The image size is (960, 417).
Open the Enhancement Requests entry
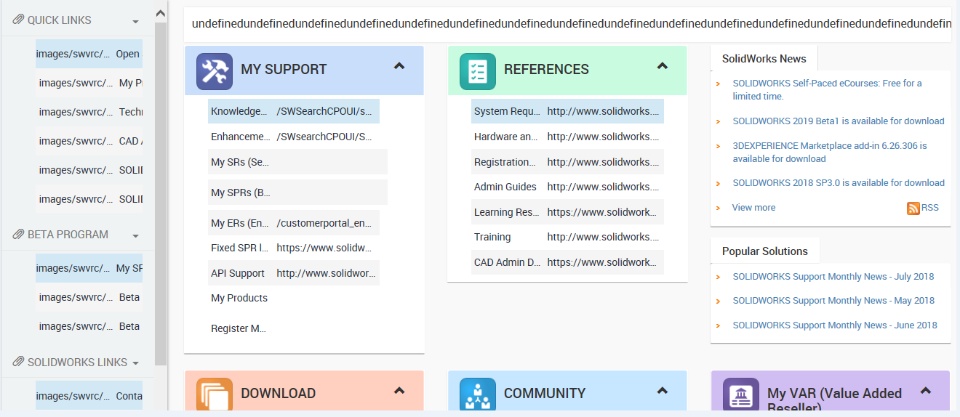294,137
